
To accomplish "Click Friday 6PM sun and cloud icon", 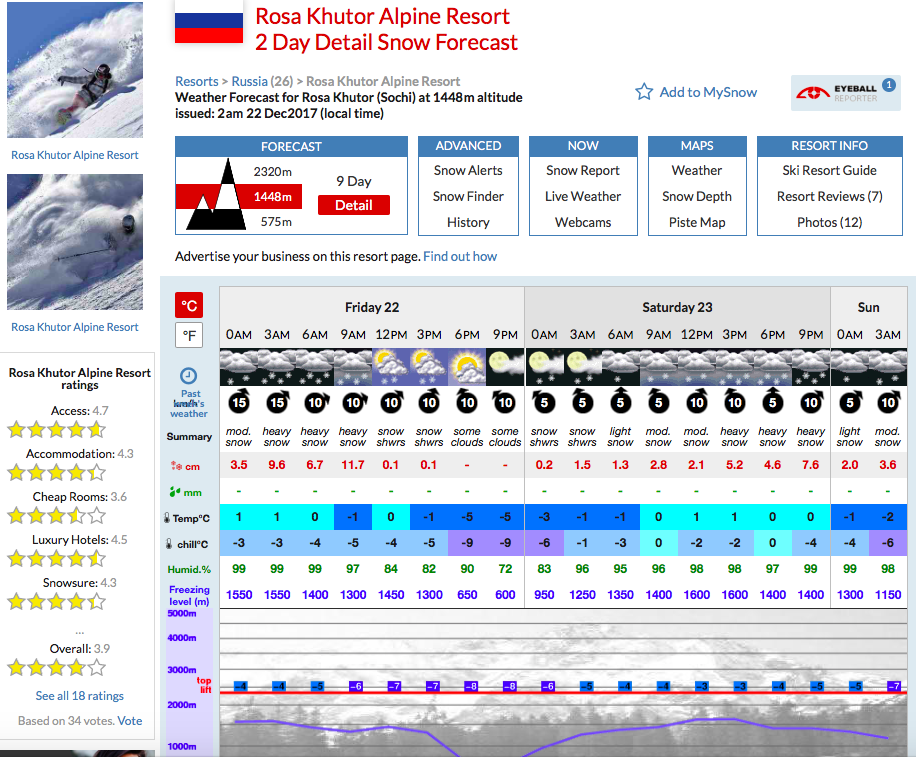I will pyautogui.click(x=467, y=367).
